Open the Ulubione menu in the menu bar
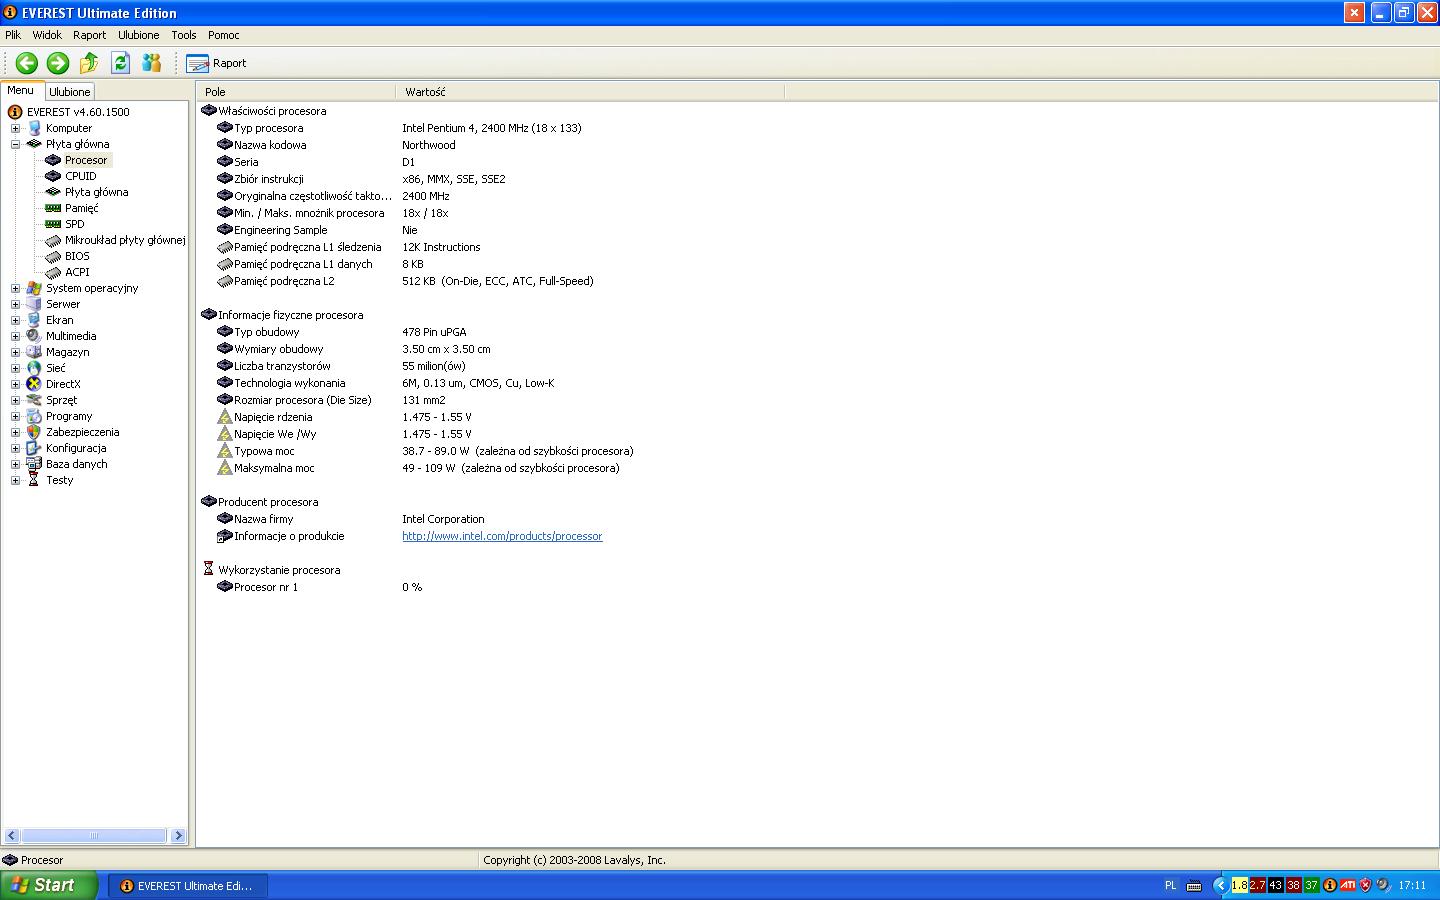The image size is (1440, 900). click(x=138, y=35)
